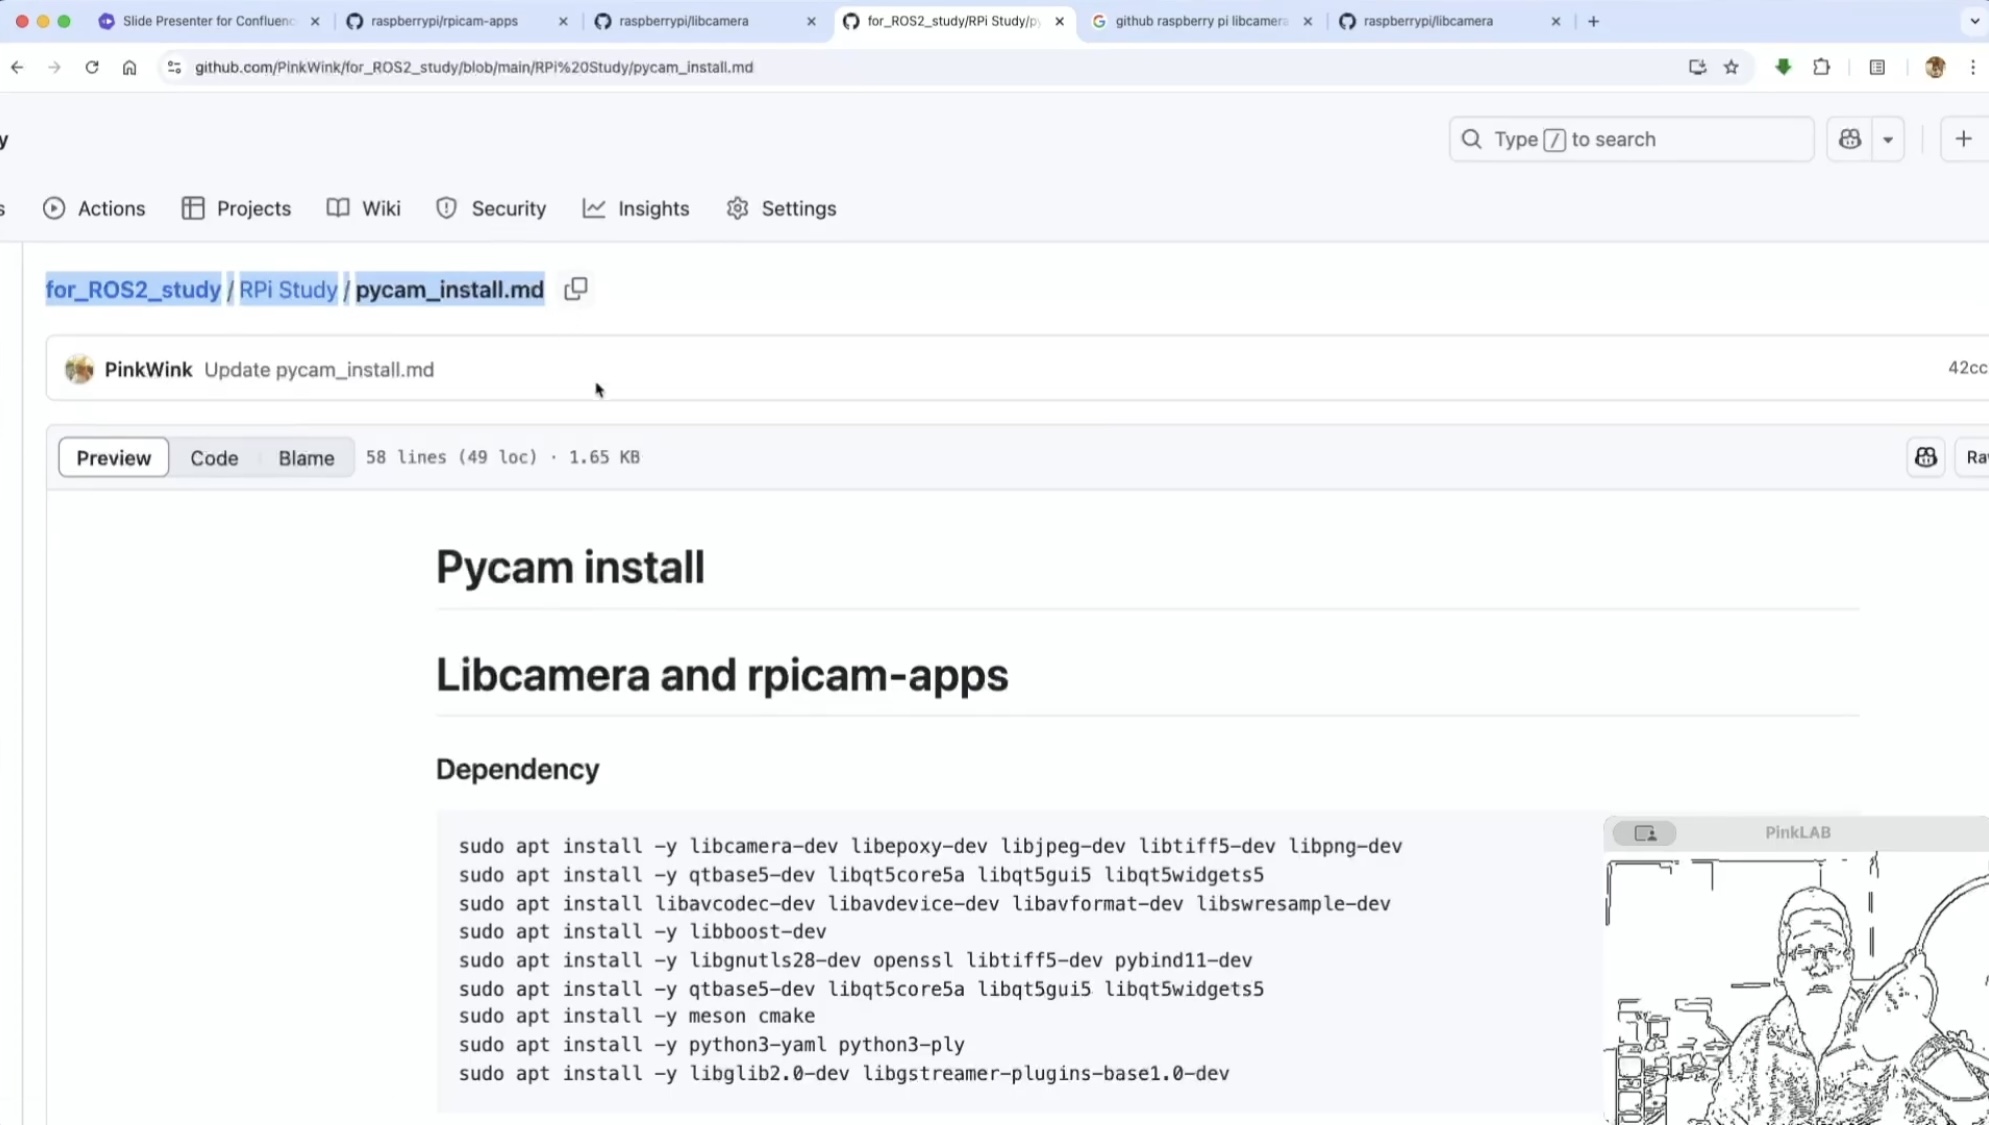Open the create new plus menu
Viewport: 1989px width, 1125px height.
pos(1963,139)
